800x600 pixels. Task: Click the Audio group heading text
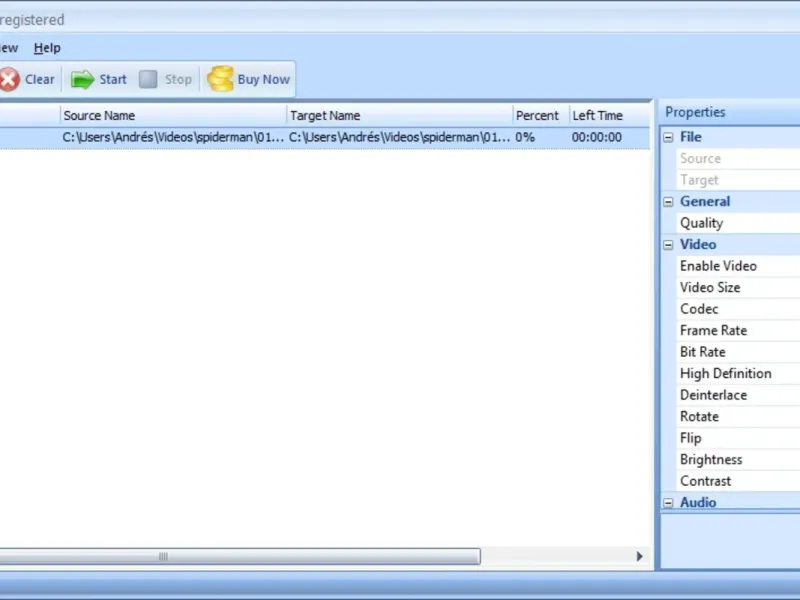coord(698,503)
